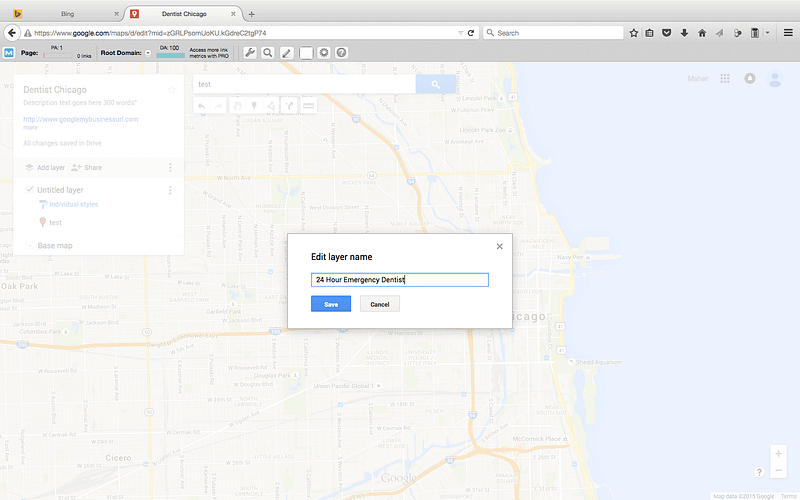Close the Edit layer name dialog
The width and height of the screenshot is (800, 500).
[499, 246]
